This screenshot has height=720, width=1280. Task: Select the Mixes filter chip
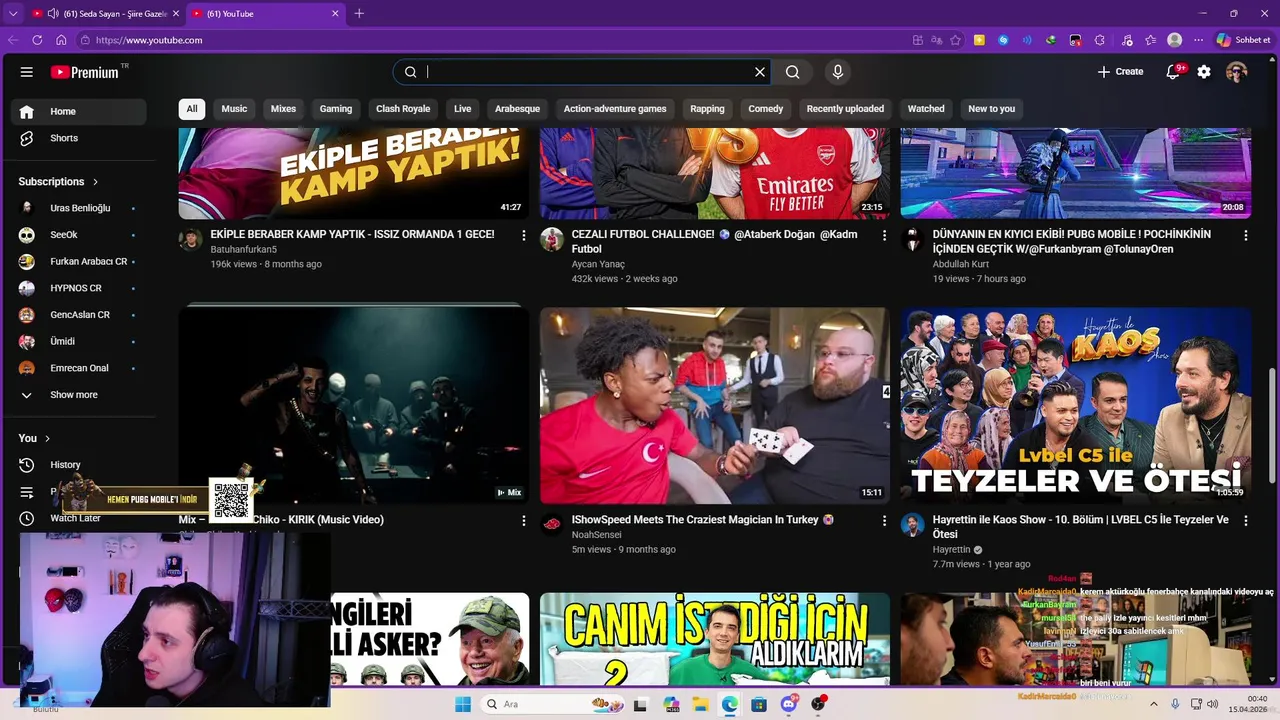(x=283, y=109)
